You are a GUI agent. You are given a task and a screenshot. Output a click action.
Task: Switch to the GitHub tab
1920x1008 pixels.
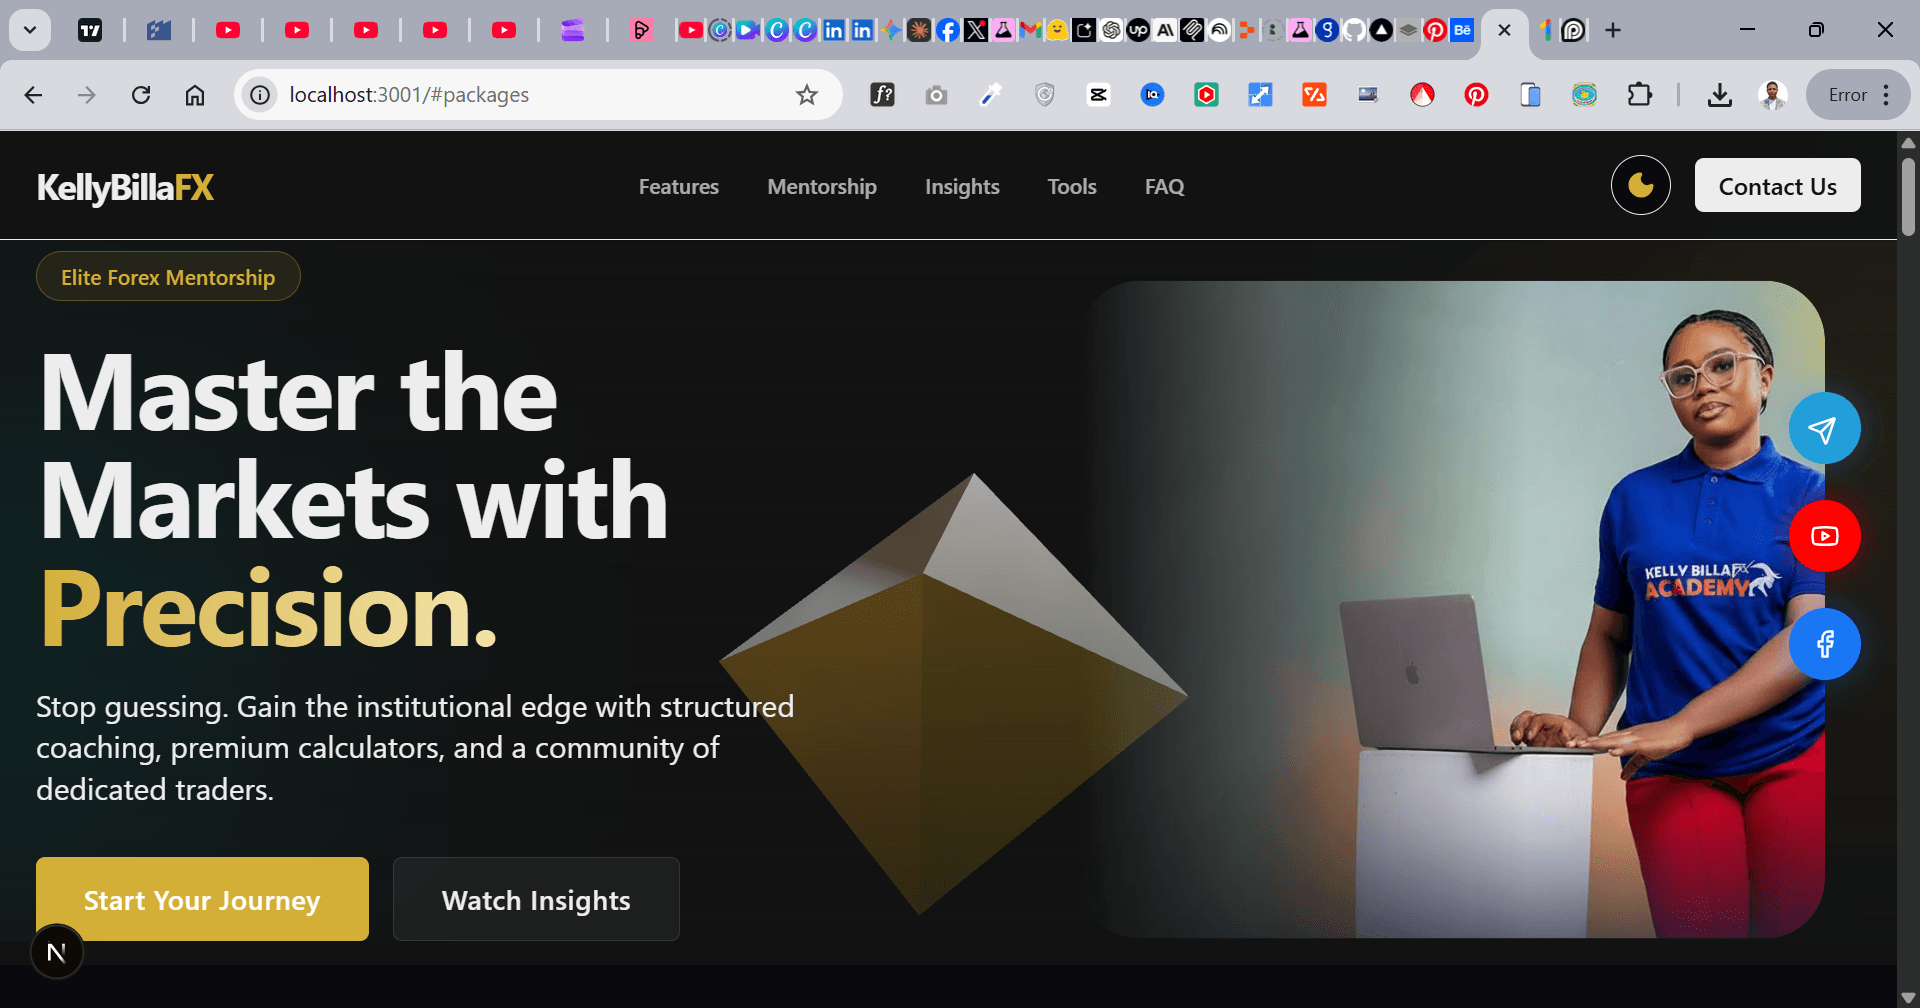(x=1353, y=30)
